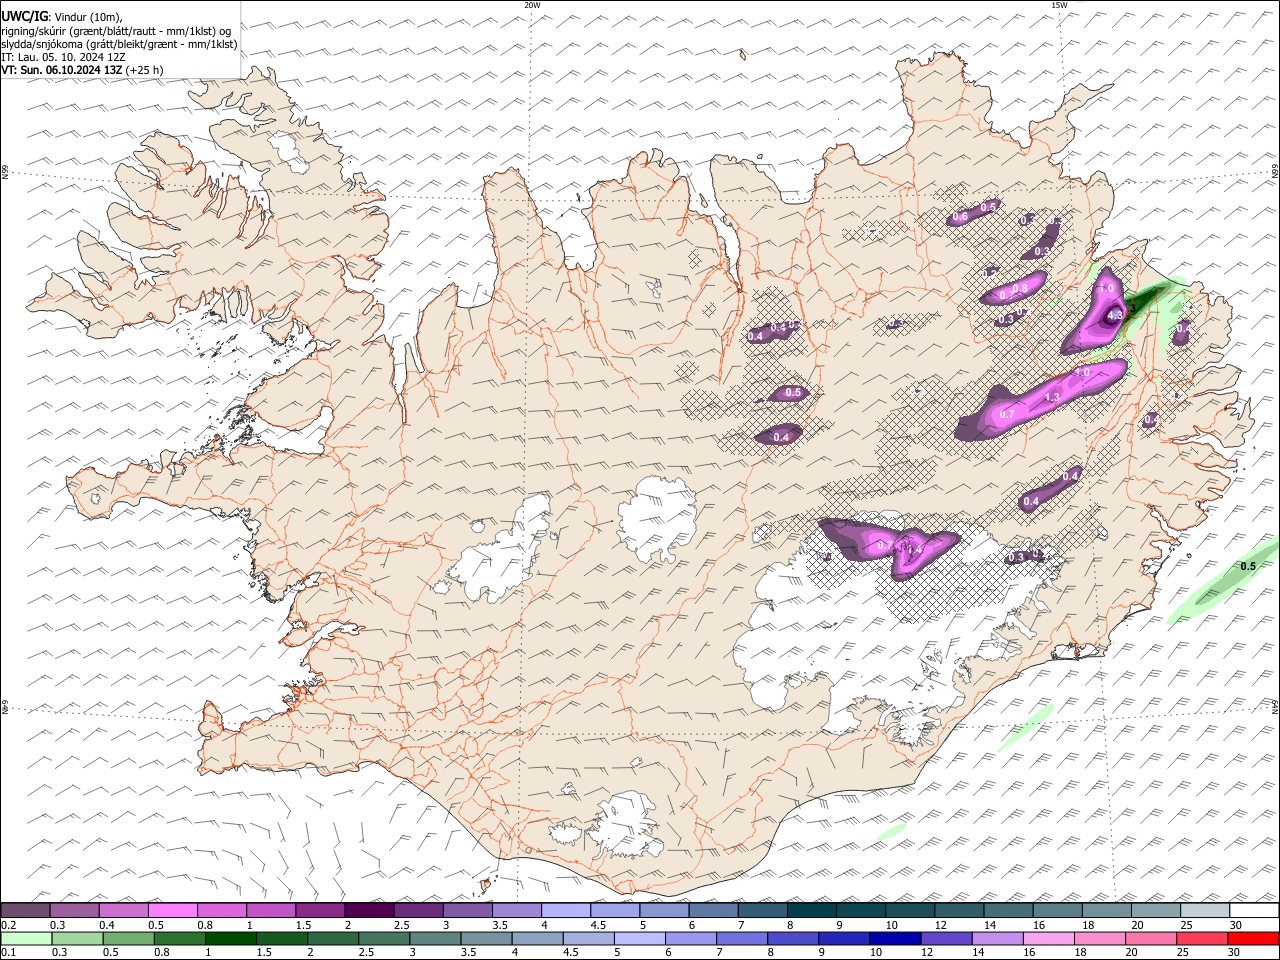Screen dimensions: 1280x960
Task: Click the green rain band offshore southeast
Action: coord(1225,582)
